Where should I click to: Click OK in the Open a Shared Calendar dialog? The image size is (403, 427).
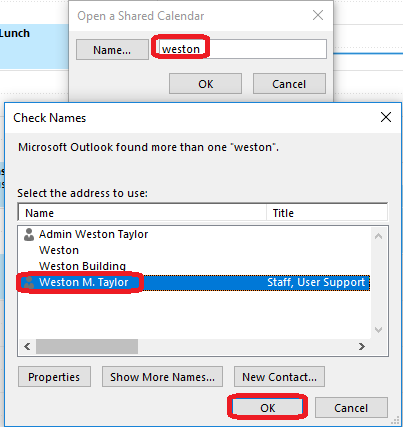[x=205, y=84]
